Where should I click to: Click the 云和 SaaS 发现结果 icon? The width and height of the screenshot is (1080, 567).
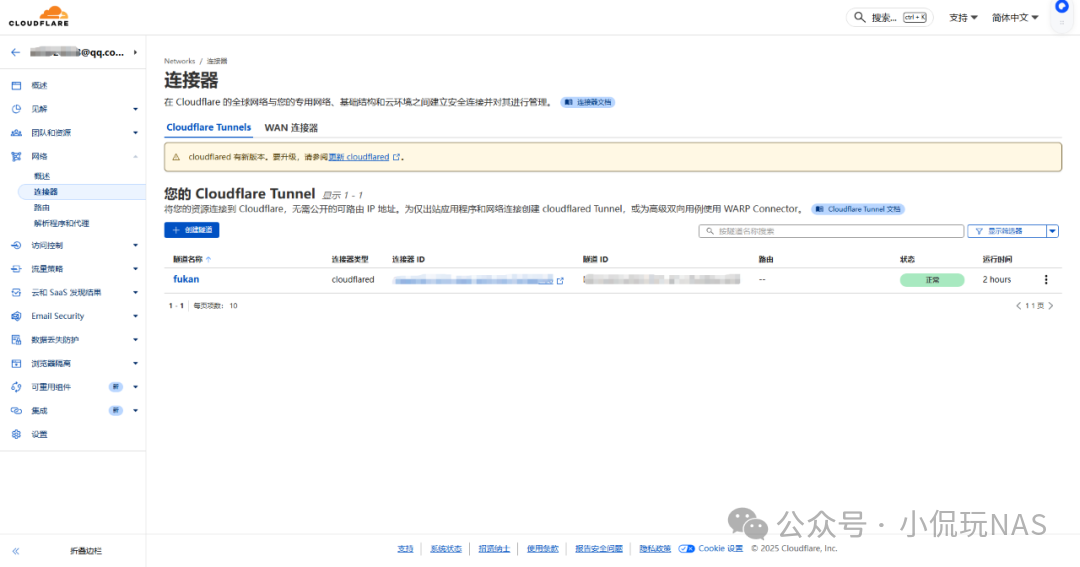[17, 292]
